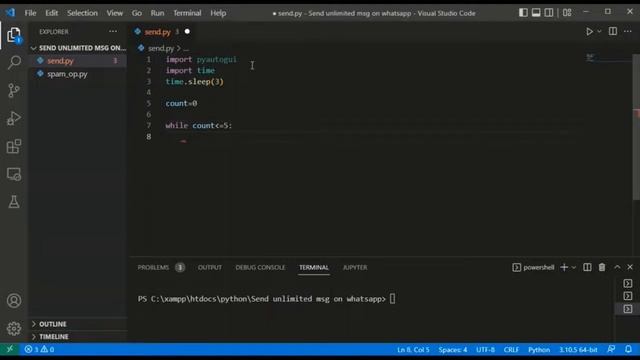Viewport: 640px width, 360px height.
Task: Click UTF-8 encoding selector
Action: pyautogui.click(x=485, y=350)
